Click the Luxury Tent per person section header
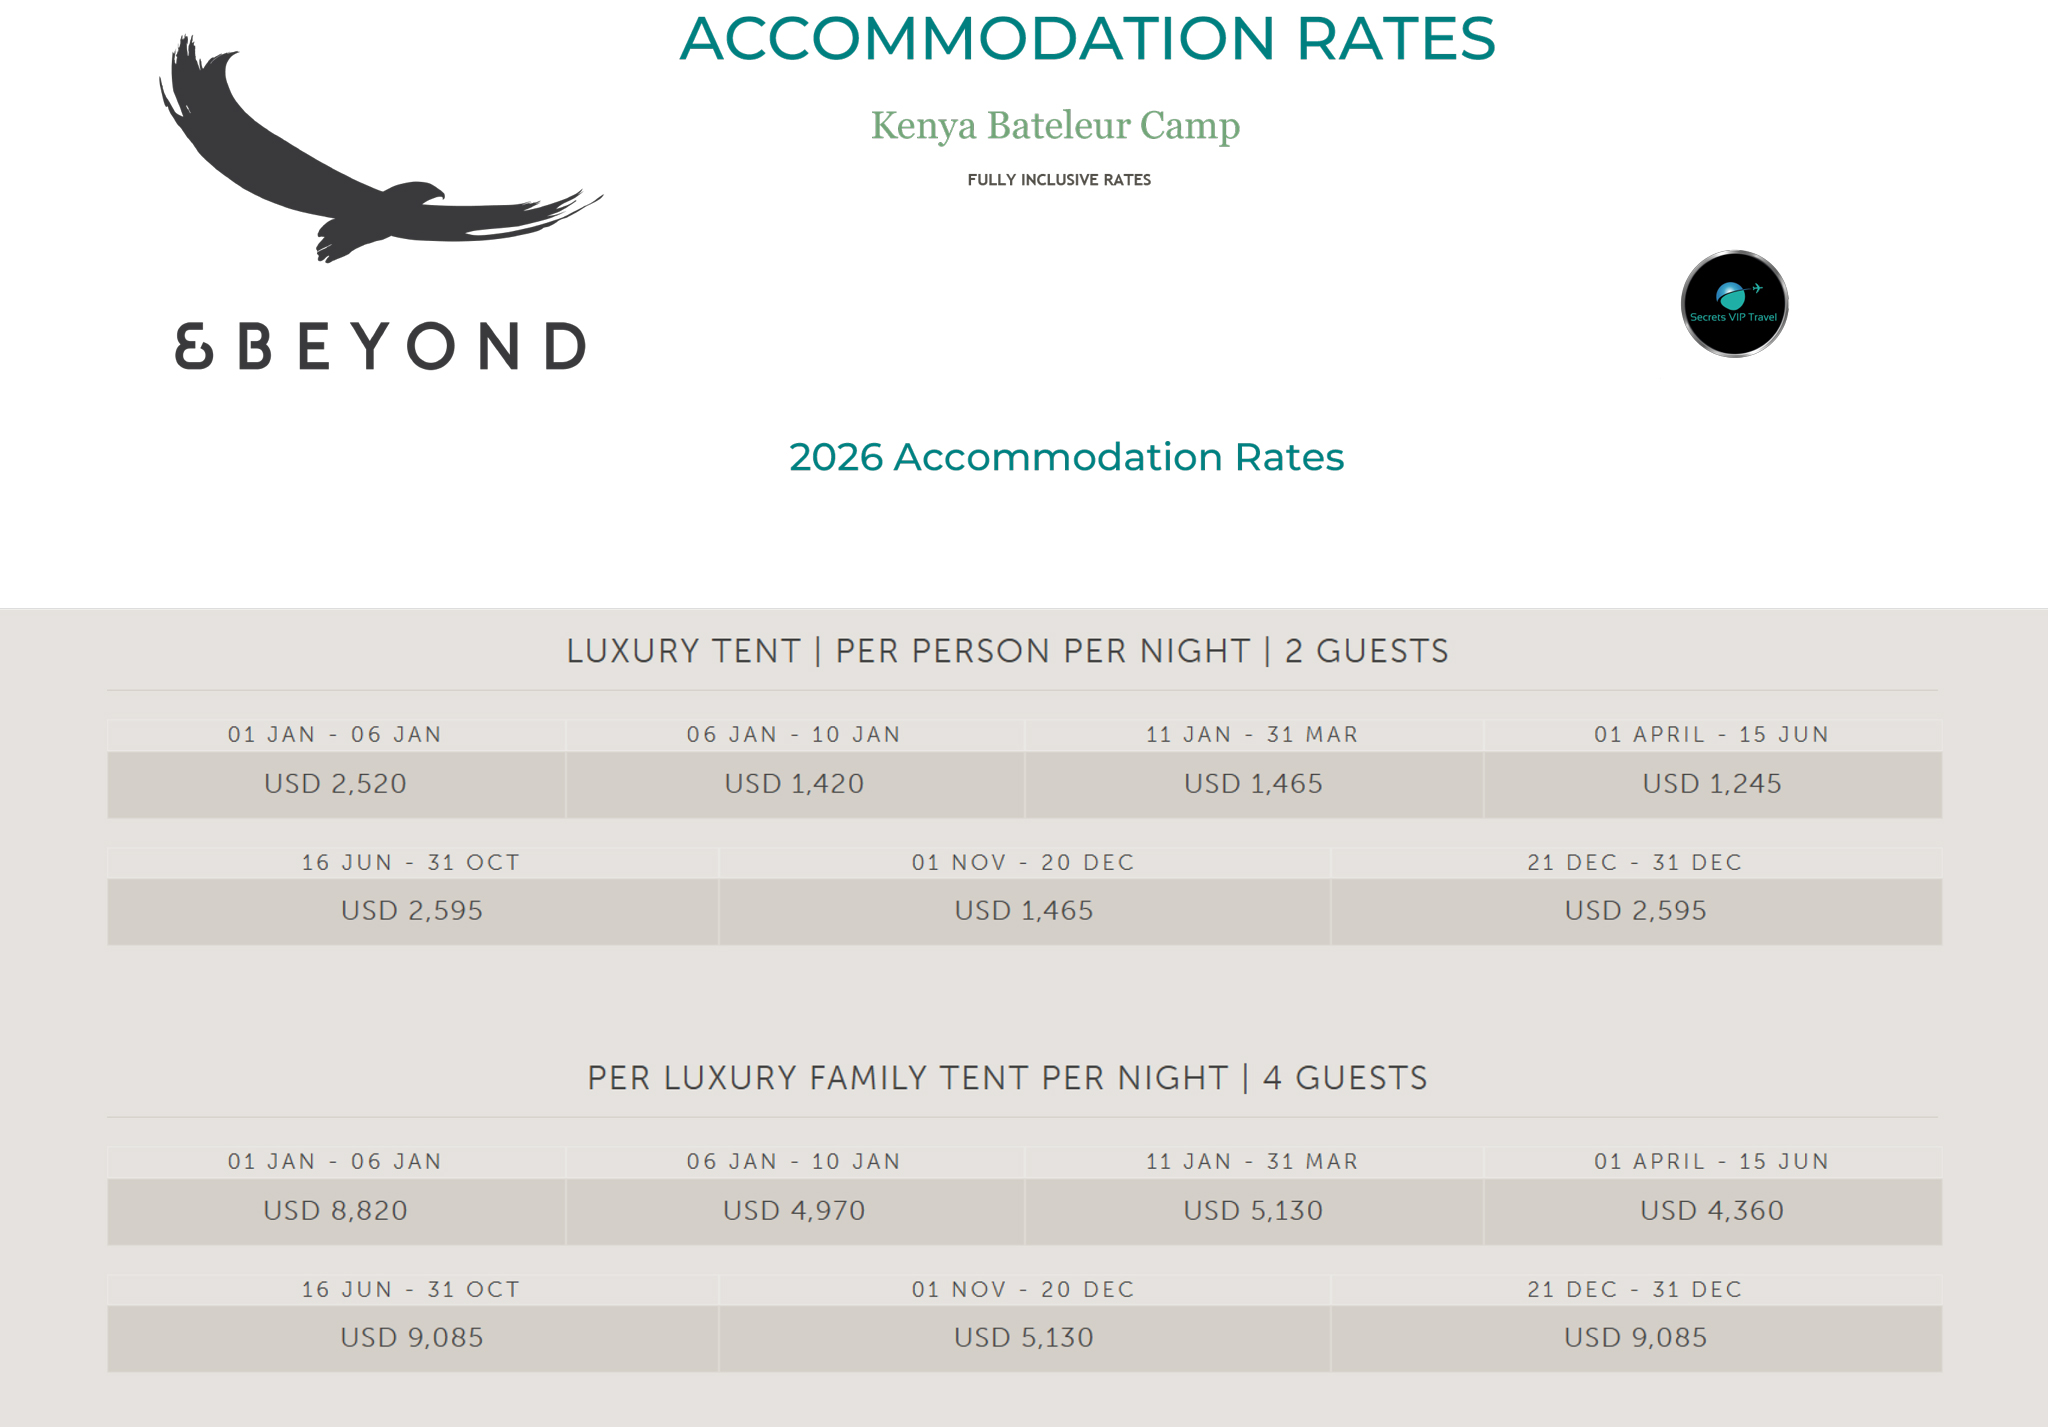Viewport: 2048px width, 1427px height. (1007, 651)
